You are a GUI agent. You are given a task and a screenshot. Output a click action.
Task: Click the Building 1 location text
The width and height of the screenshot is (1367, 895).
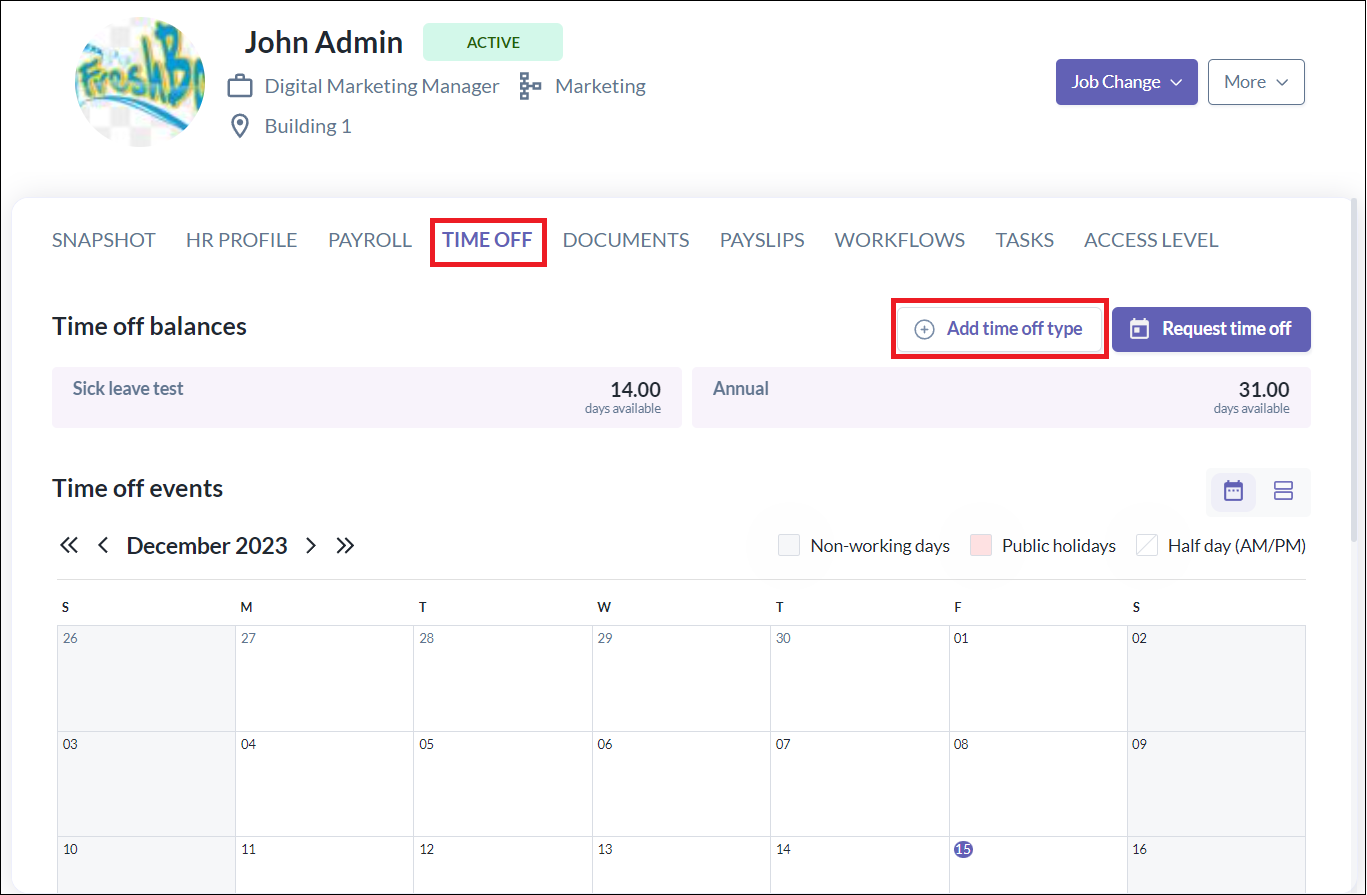point(308,126)
